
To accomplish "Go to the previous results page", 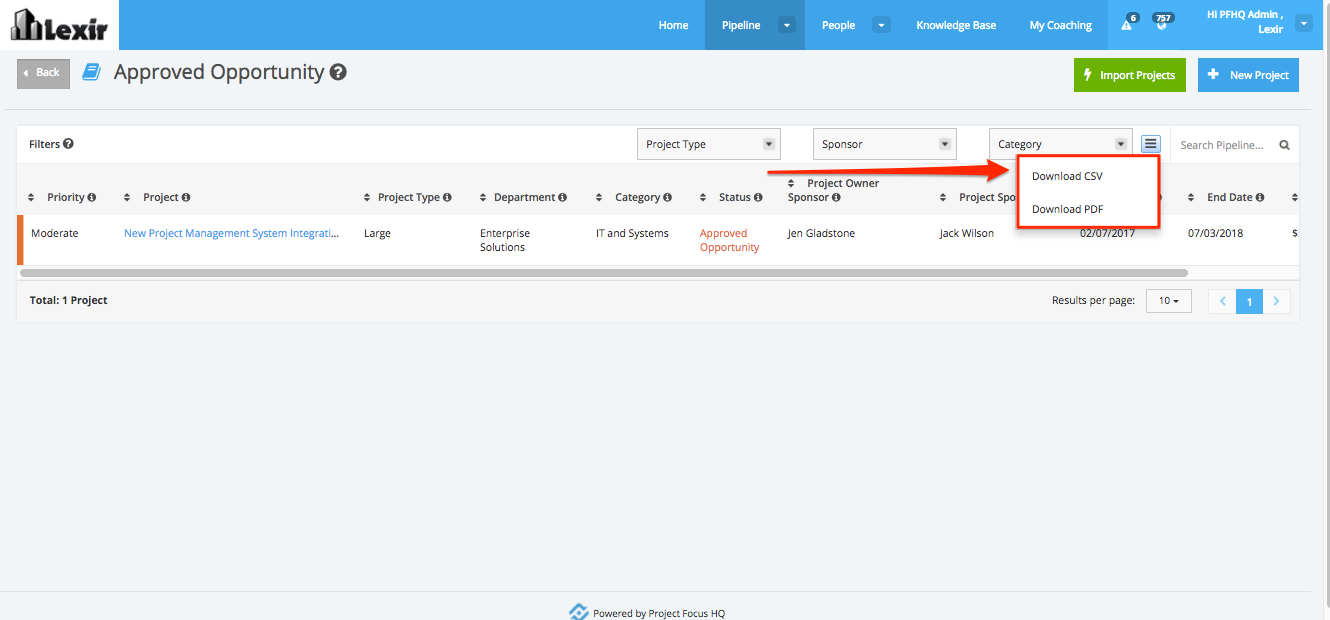I will coord(1222,301).
